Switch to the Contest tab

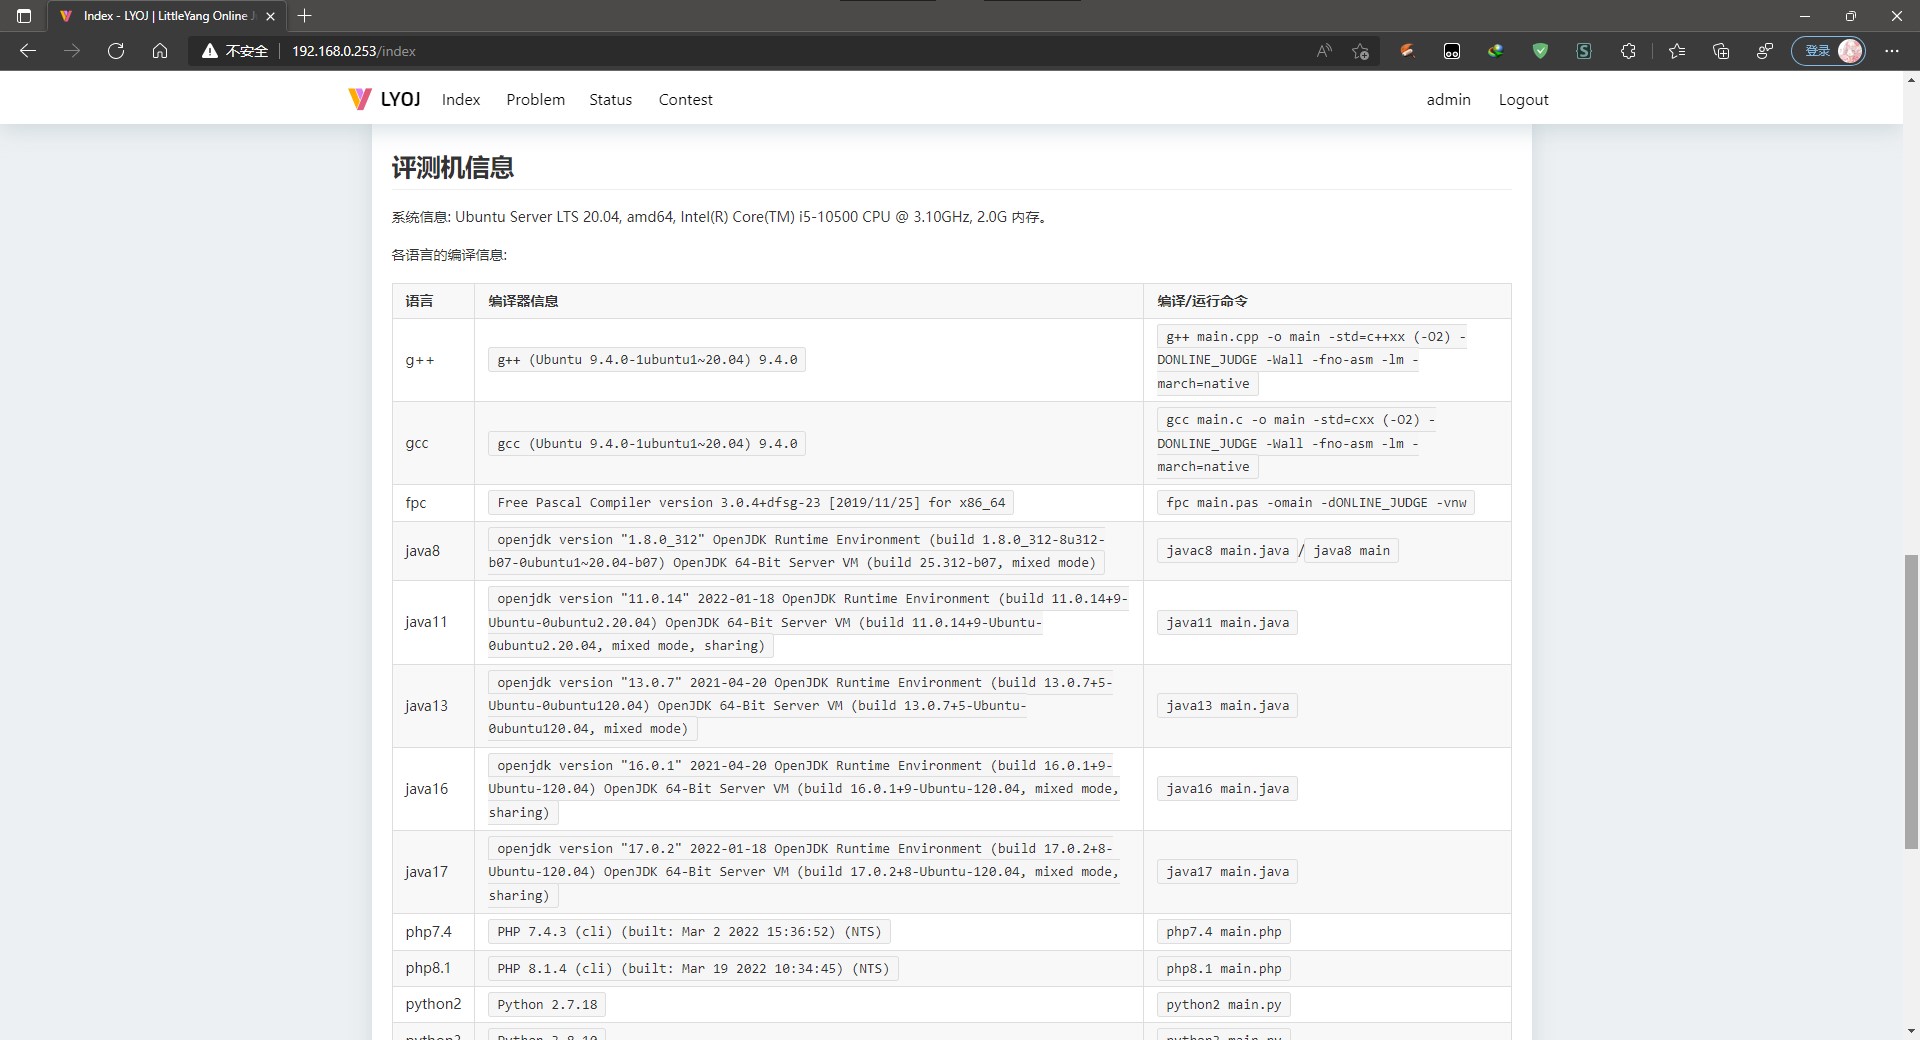pyautogui.click(x=685, y=99)
